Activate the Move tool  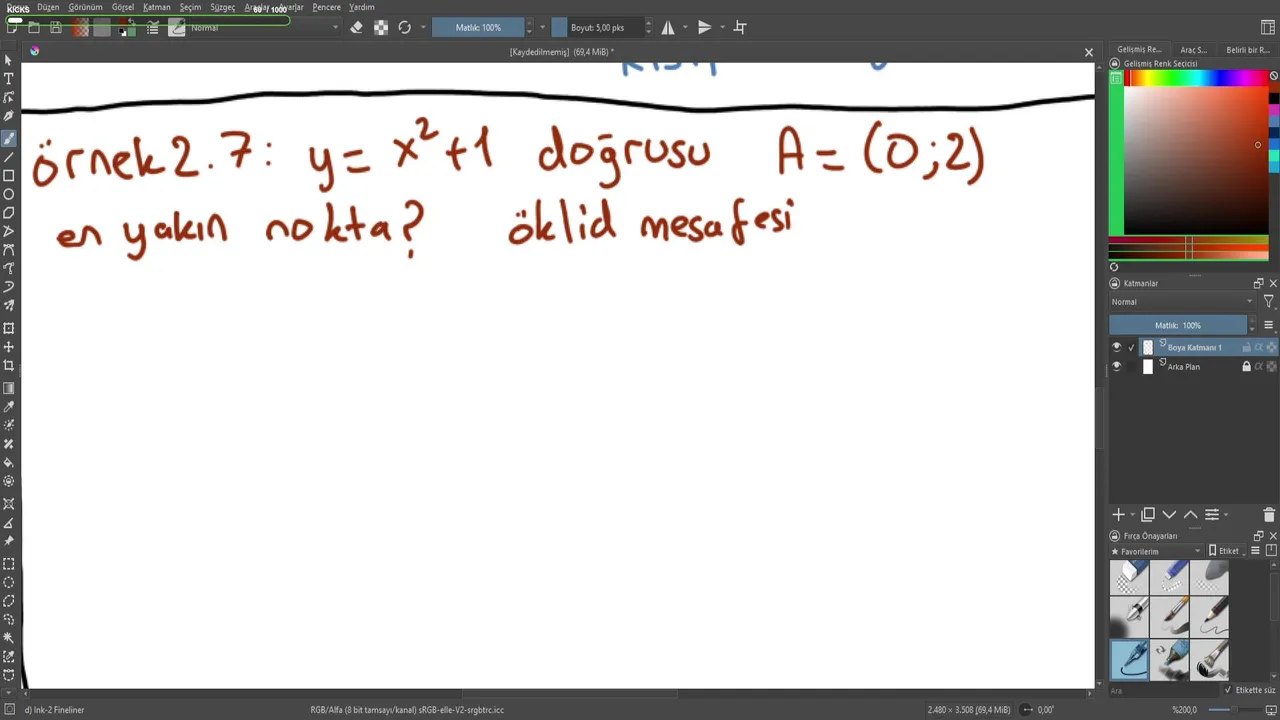point(9,347)
